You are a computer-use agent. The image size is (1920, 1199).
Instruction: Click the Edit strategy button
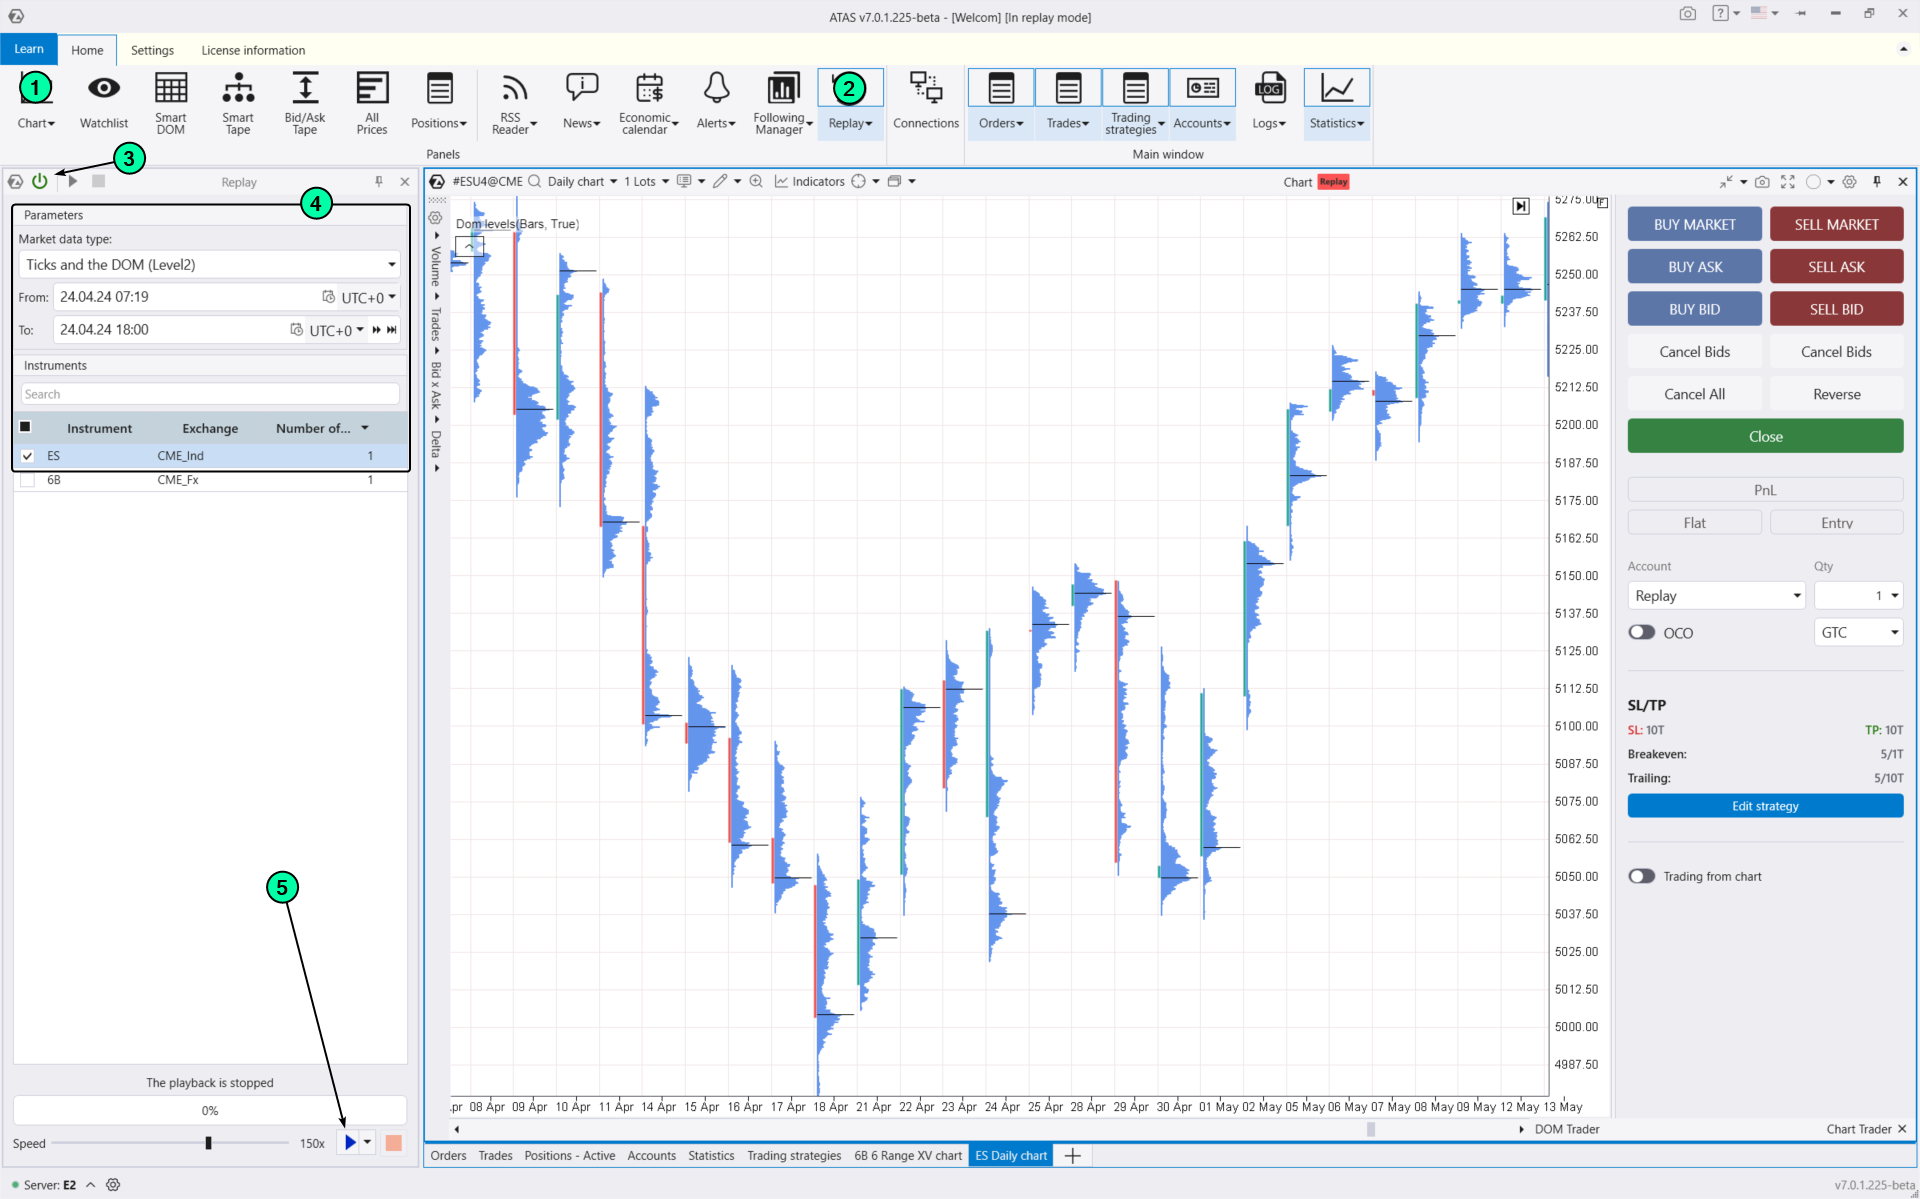[x=1764, y=806]
